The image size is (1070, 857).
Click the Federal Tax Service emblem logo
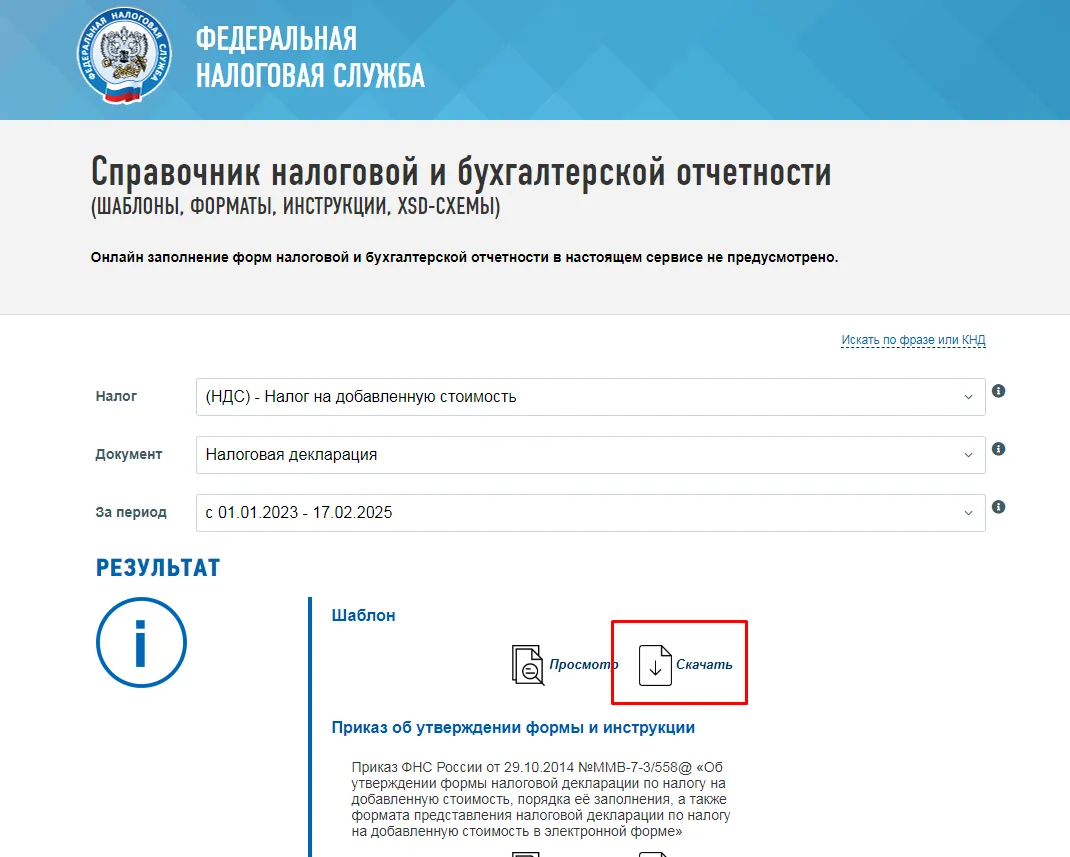(124, 56)
